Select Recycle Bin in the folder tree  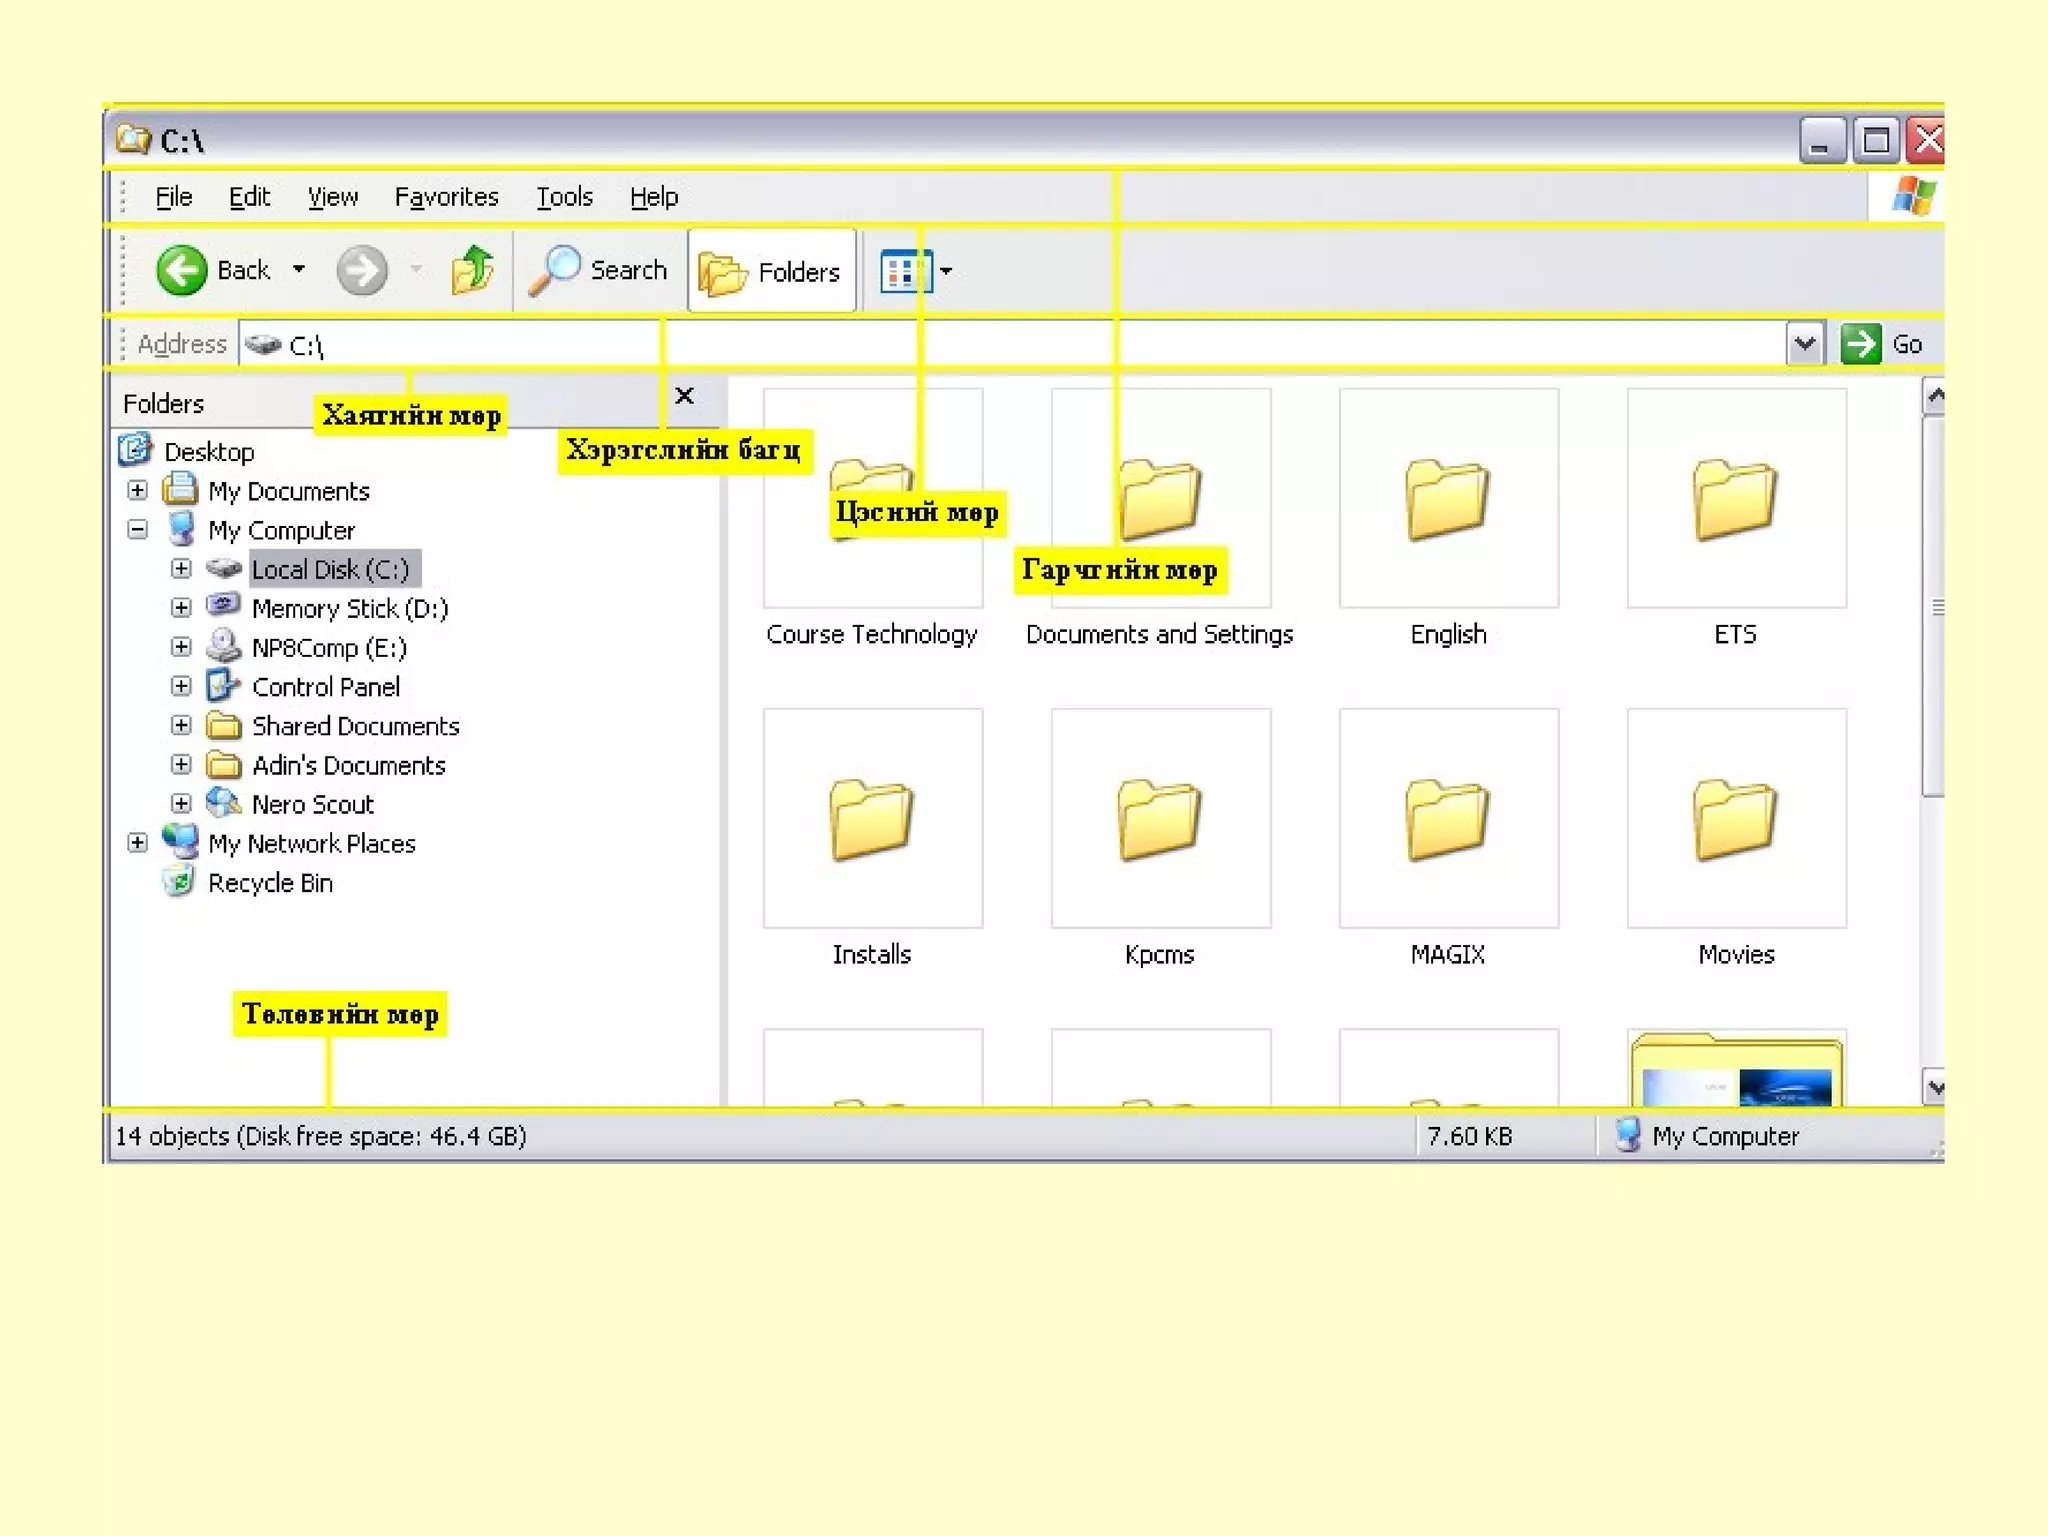(270, 883)
